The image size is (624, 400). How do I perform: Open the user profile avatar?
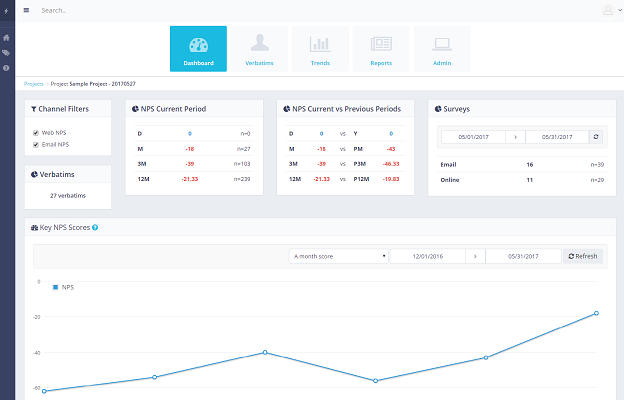608,10
